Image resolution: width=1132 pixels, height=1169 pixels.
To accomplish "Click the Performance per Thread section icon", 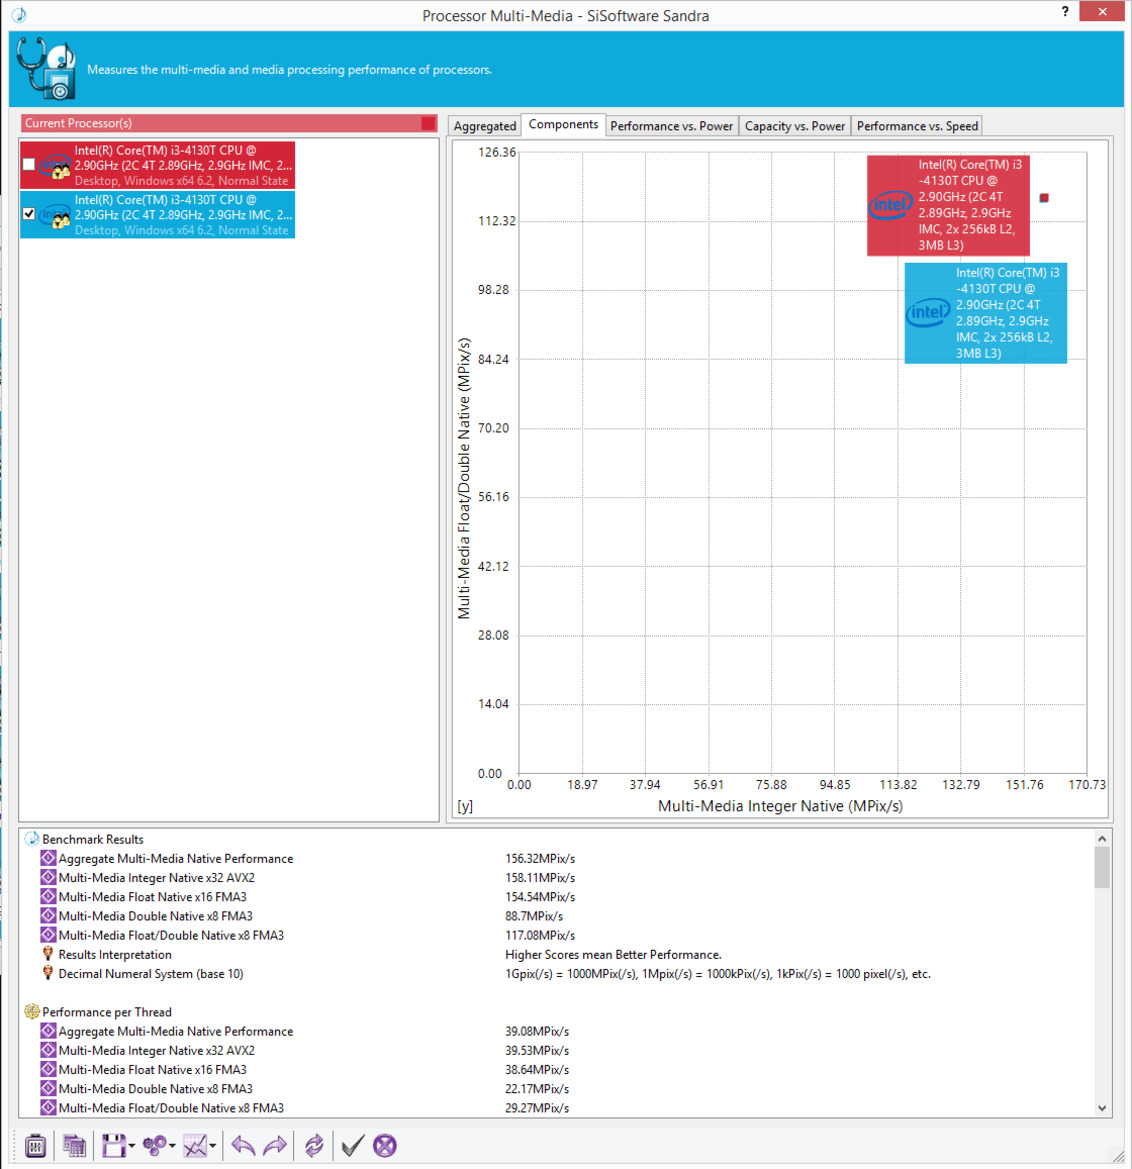I will (31, 1012).
